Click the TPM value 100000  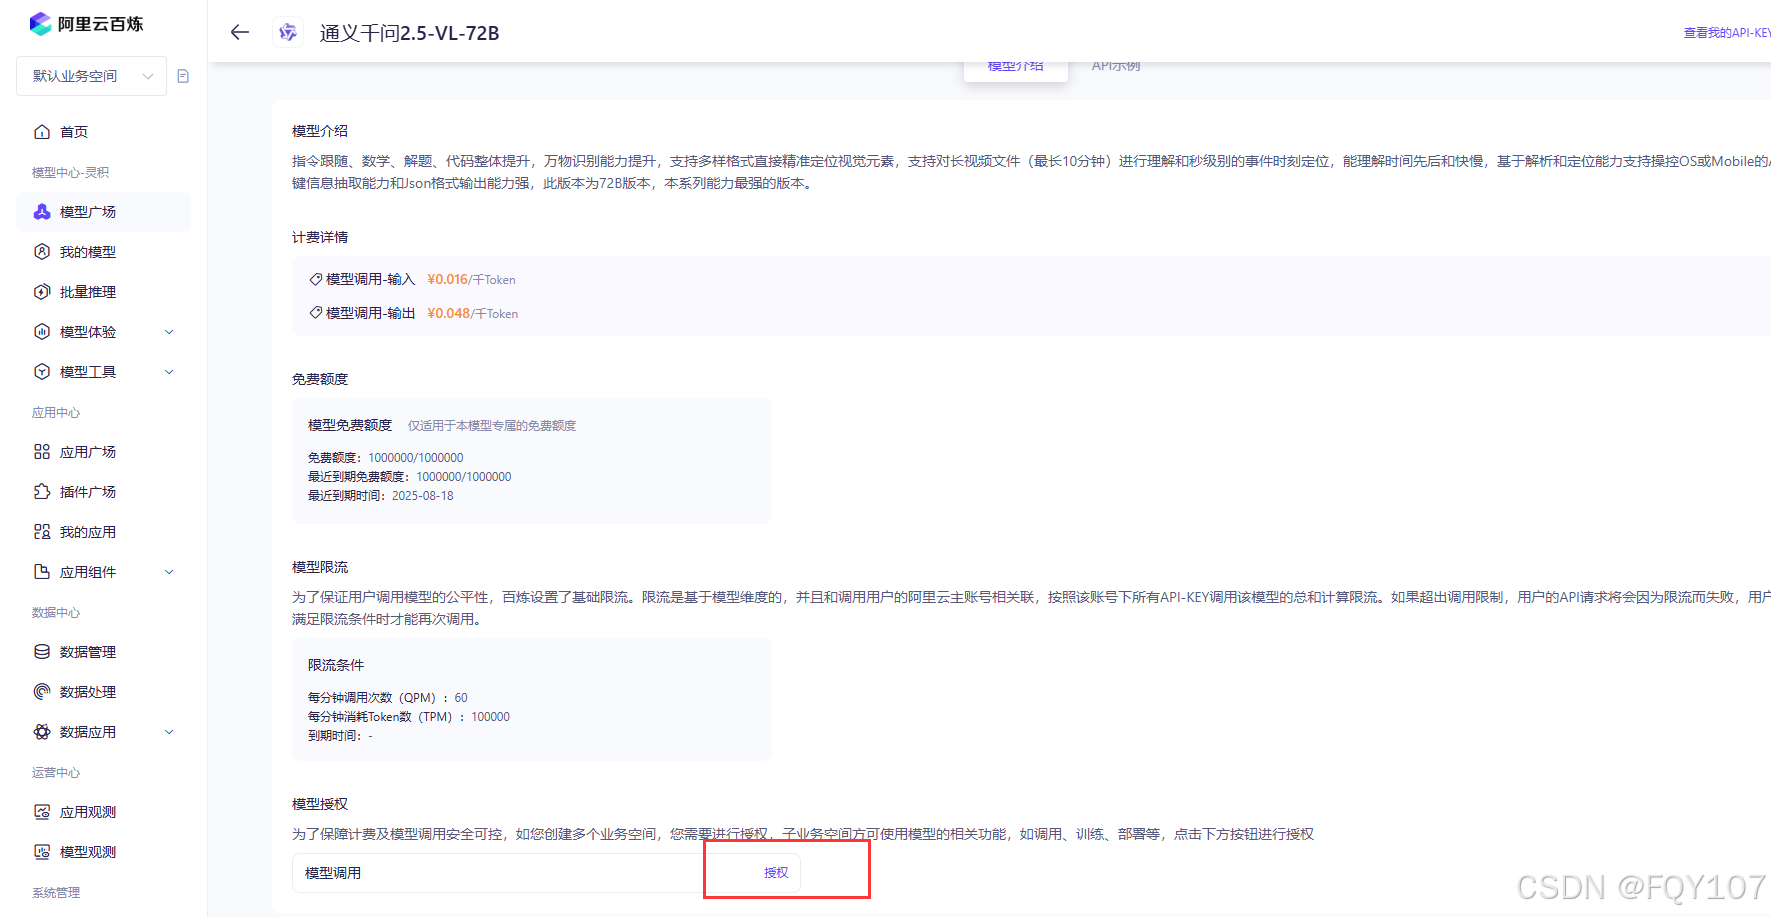[x=491, y=717]
